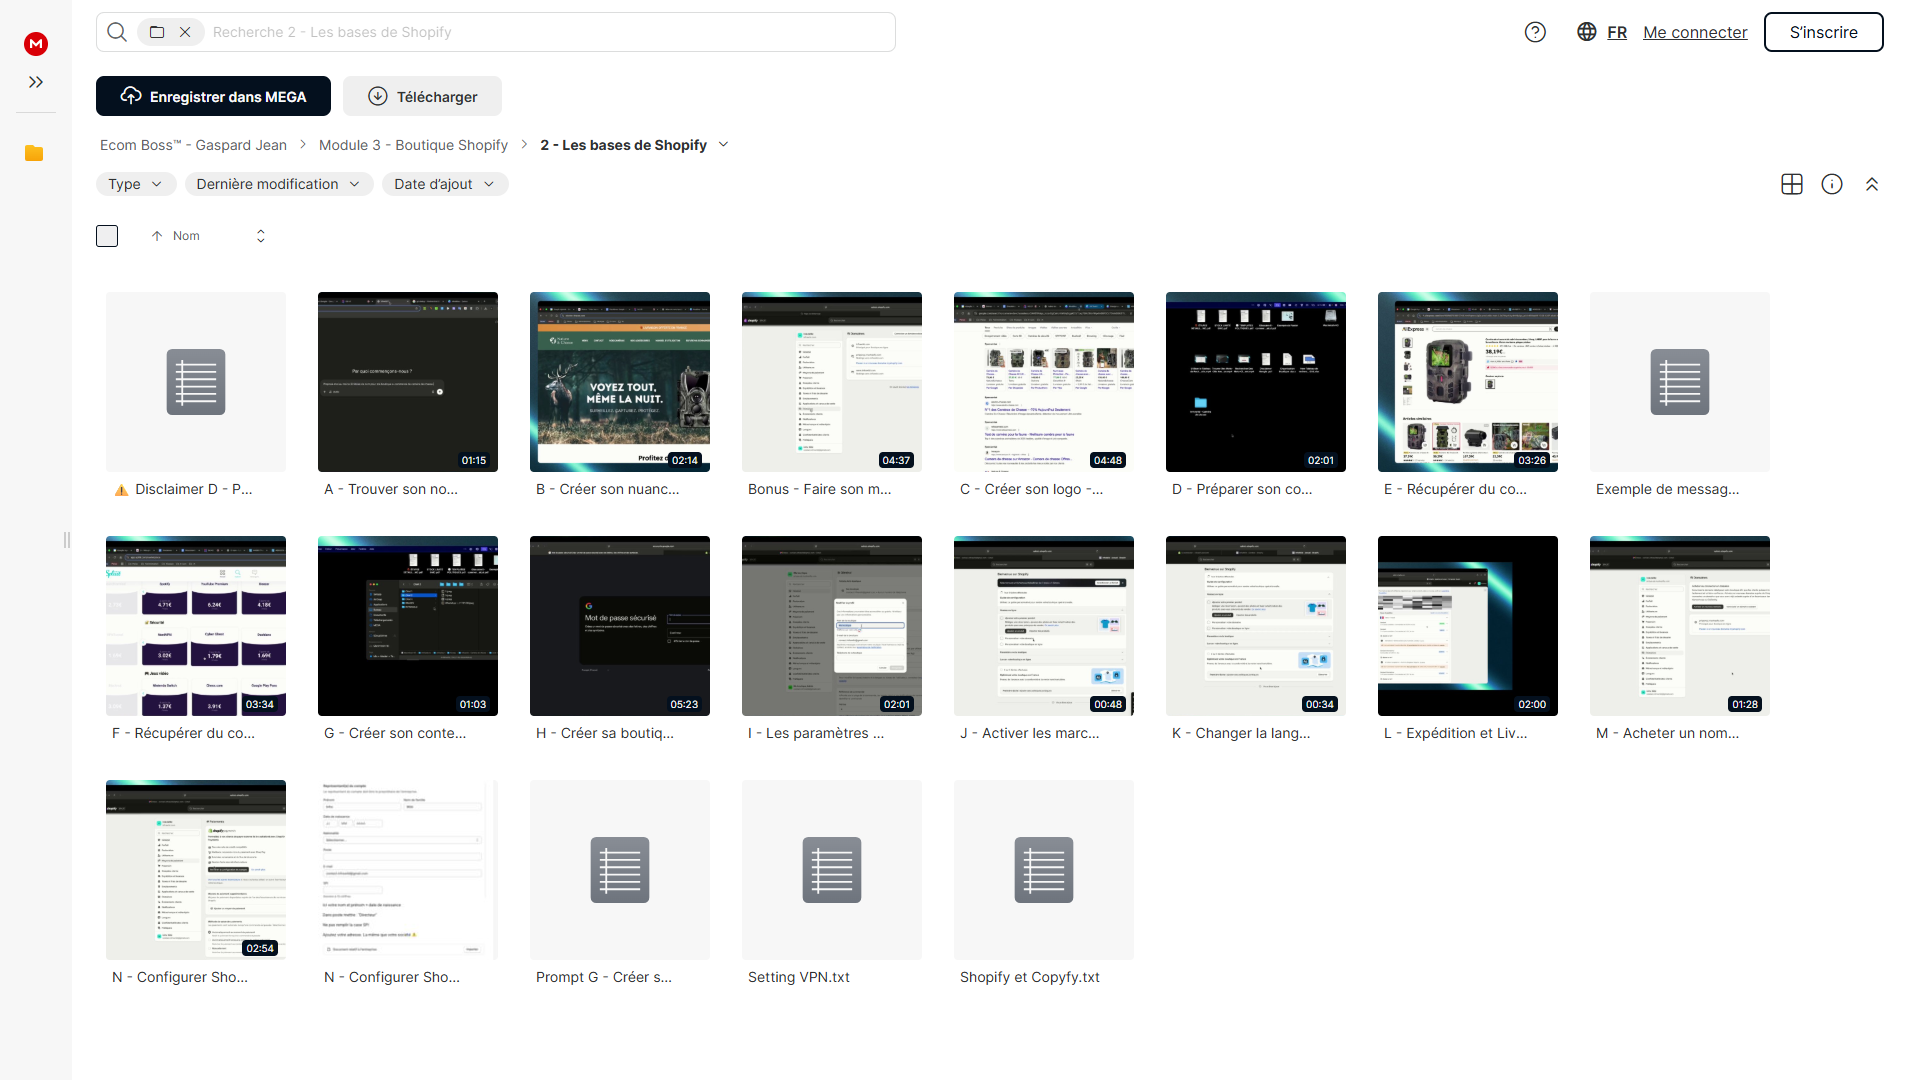1920x1080 pixels.
Task: Open the globe language icon
Action: (x=1586, y=32)
